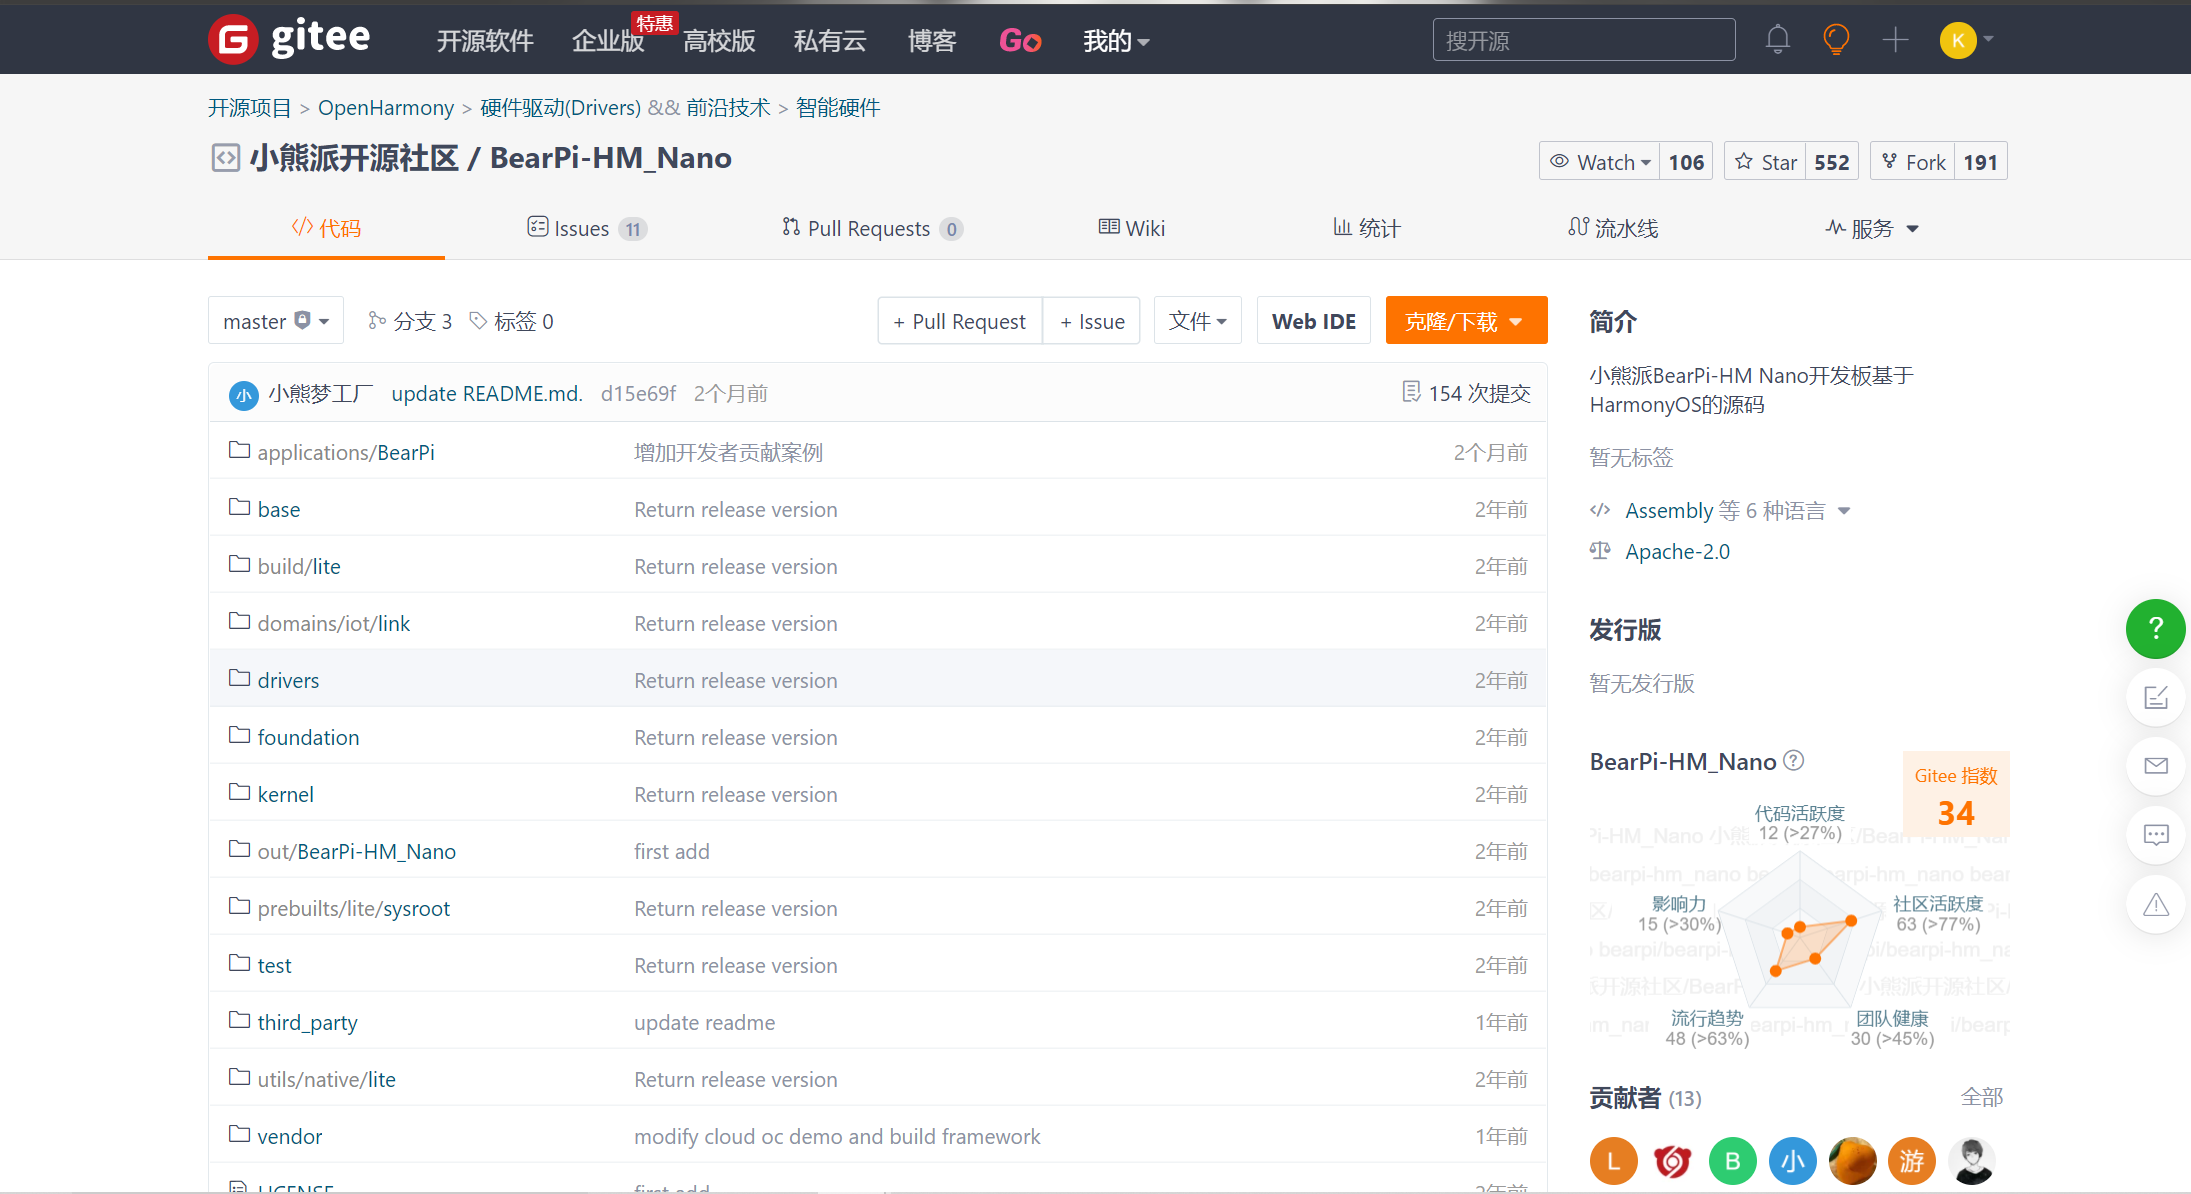Click the vendor folder icon
The width and height of the screenshot is (2191, 1194).
coord(239,1134)
